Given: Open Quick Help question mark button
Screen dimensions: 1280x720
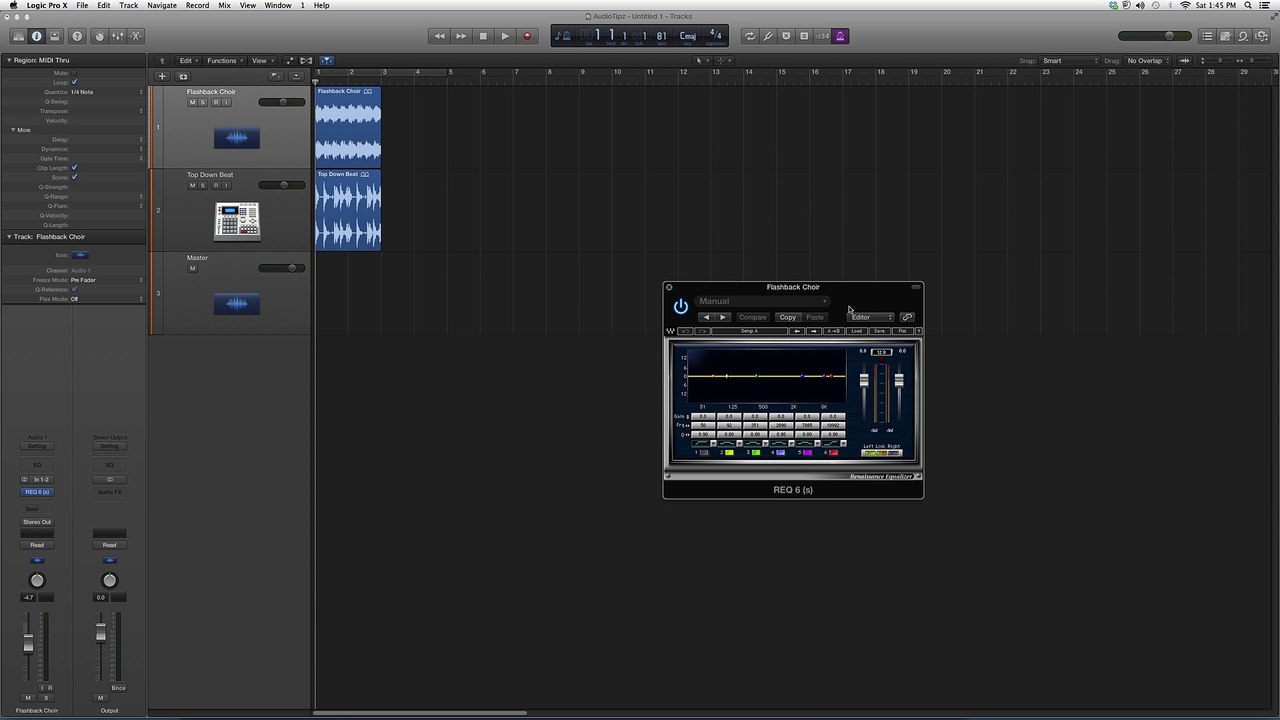Looking at the screenshot, I should point(78,36).
